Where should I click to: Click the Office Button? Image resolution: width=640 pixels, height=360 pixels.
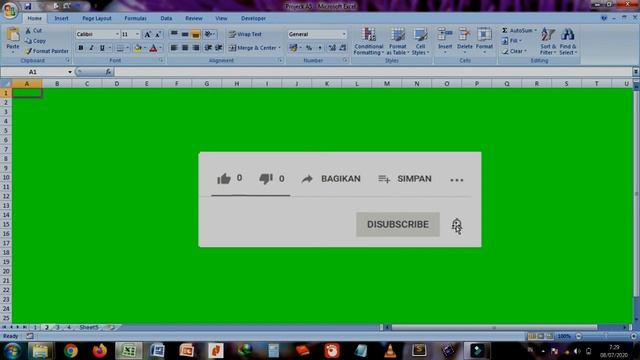(x=10, y=10)
